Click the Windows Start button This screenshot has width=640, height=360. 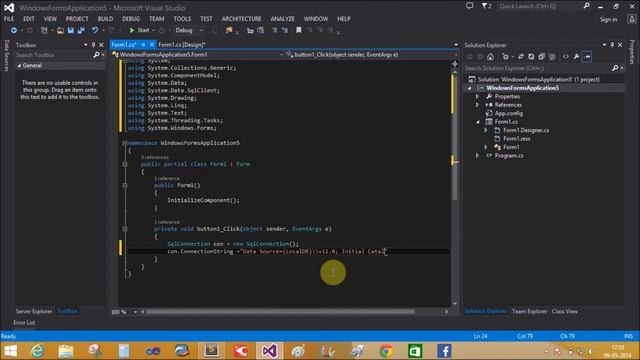[x=10, y=351]
